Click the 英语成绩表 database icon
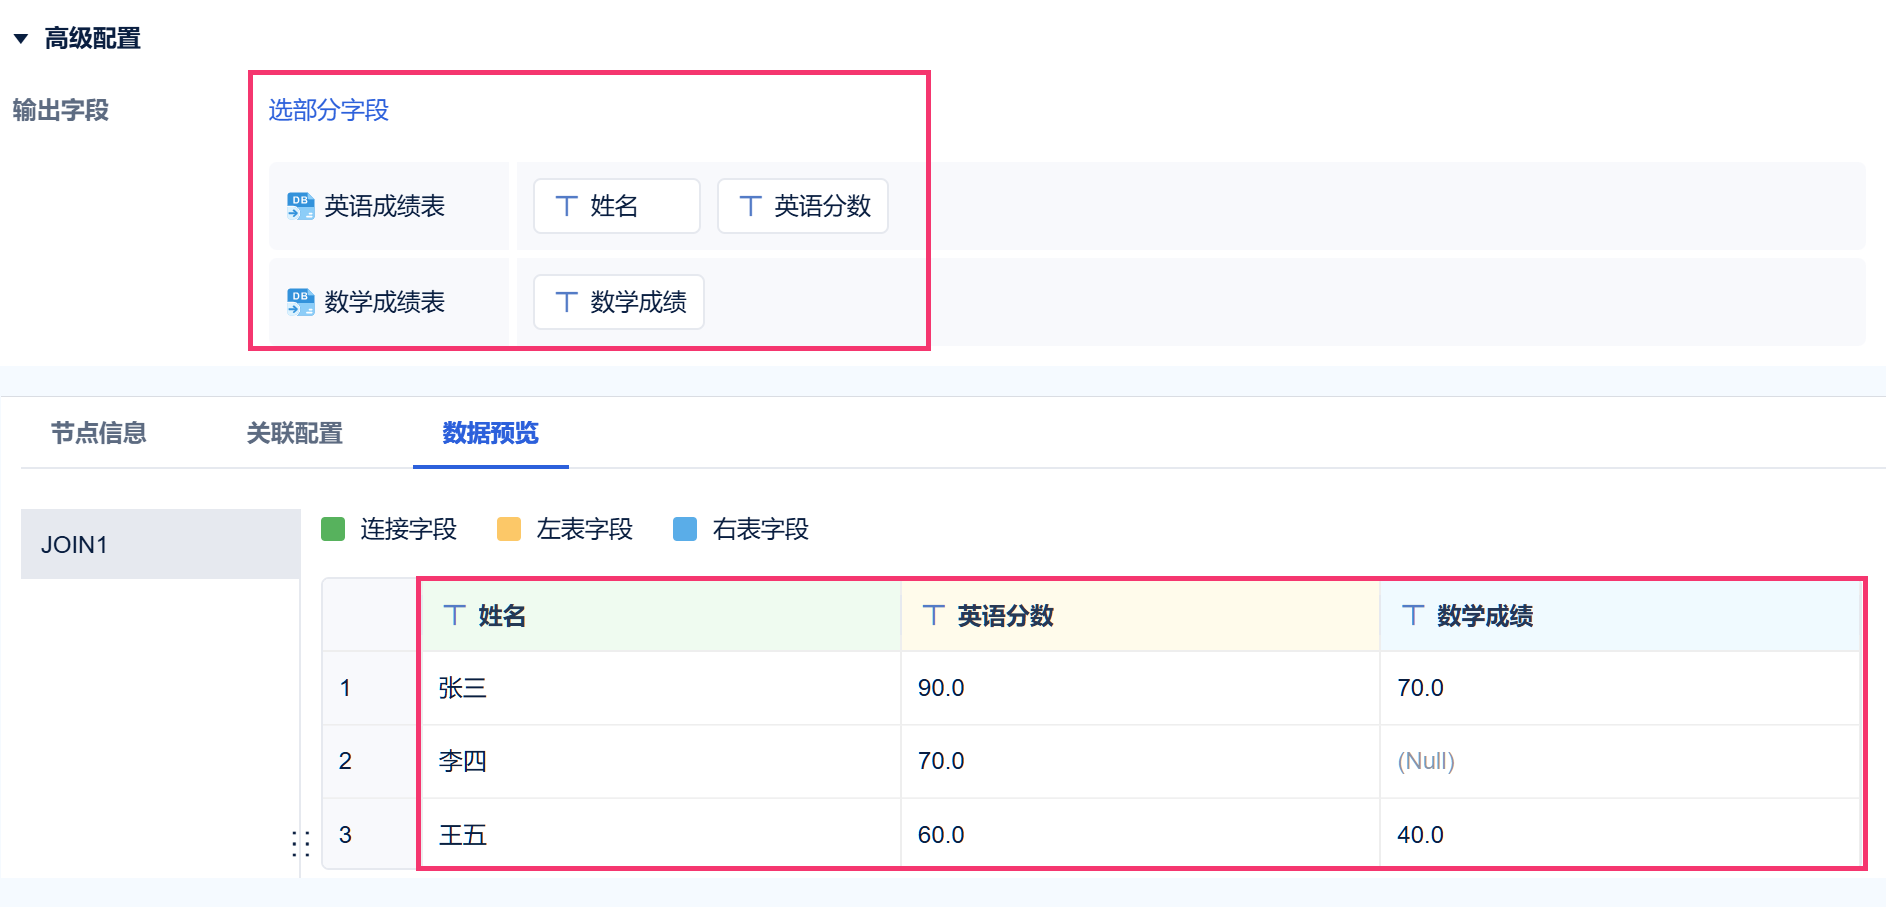 (x=300, y=206)
